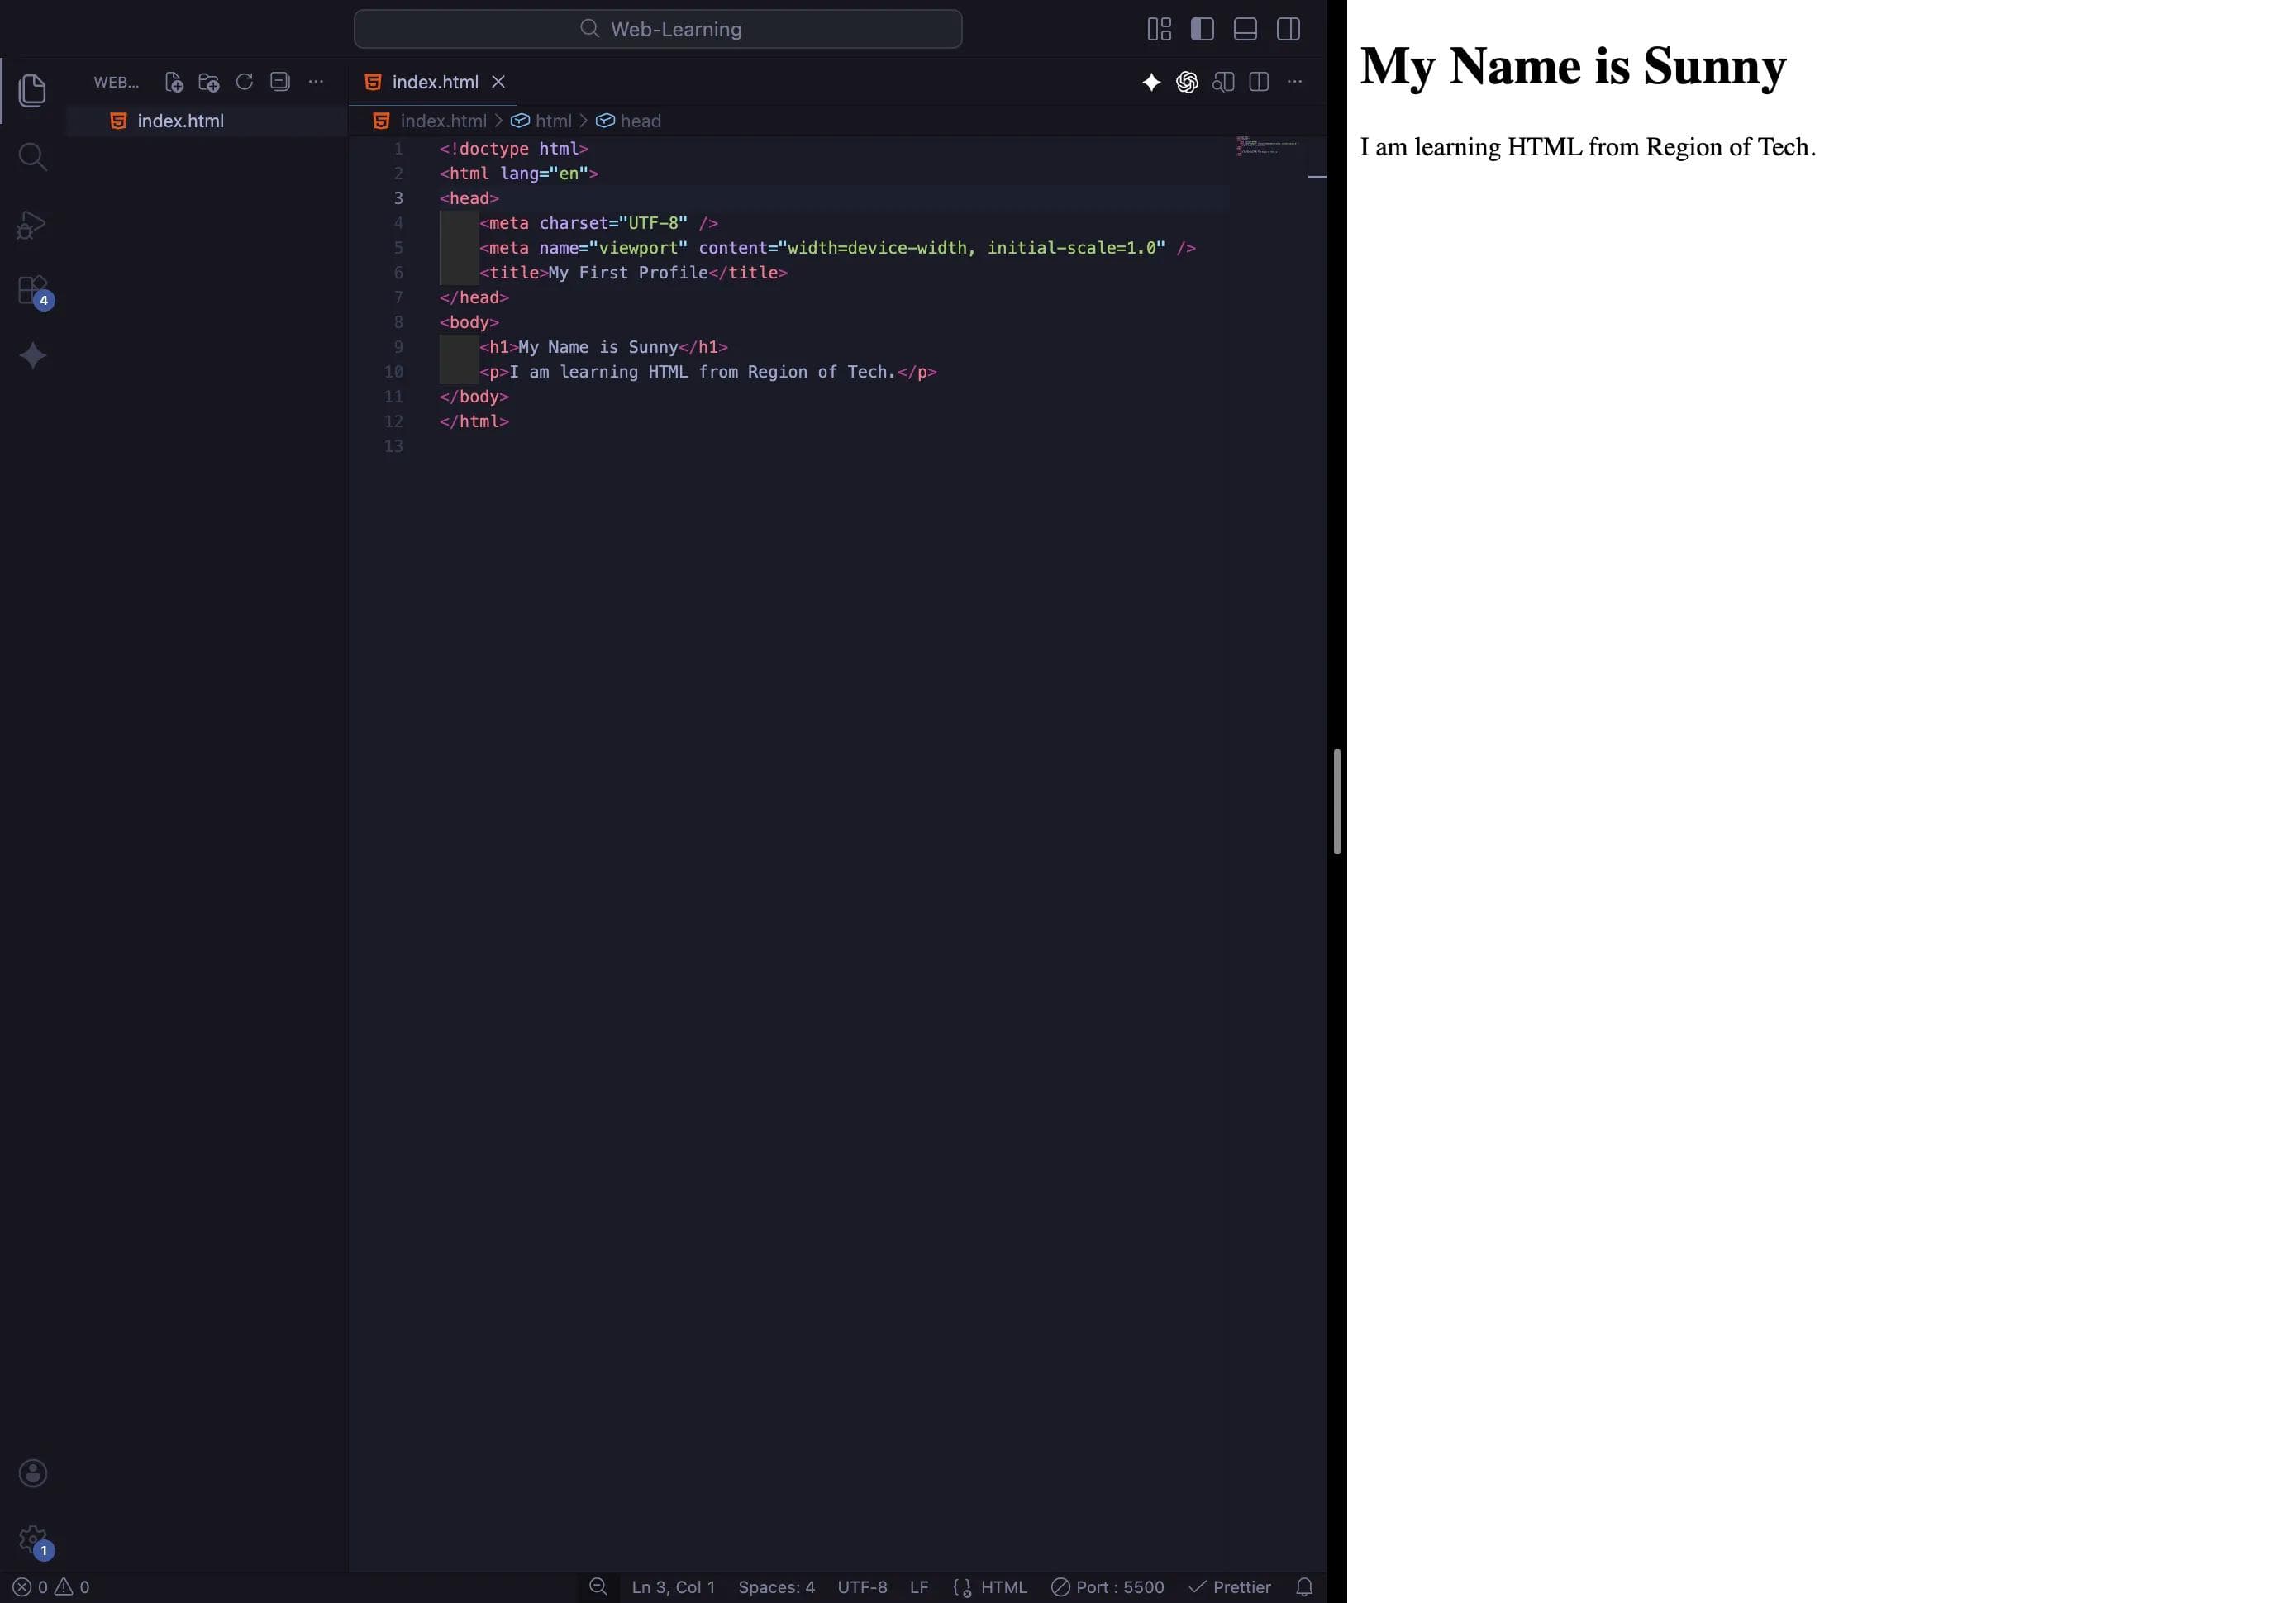Toggle the secondary side bar visibility
The image size is (2296, 1603).
click(1288, 29)
